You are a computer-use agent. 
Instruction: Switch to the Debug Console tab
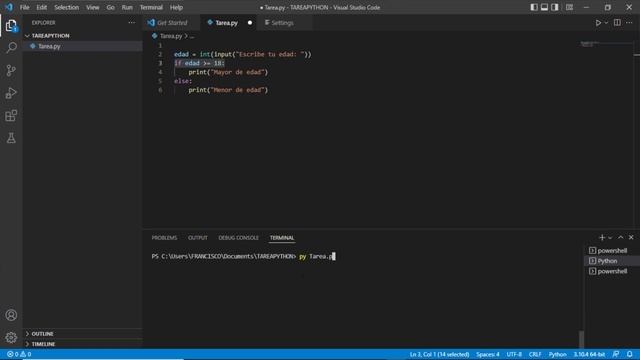pyautogui.click(x=238, y=238)
